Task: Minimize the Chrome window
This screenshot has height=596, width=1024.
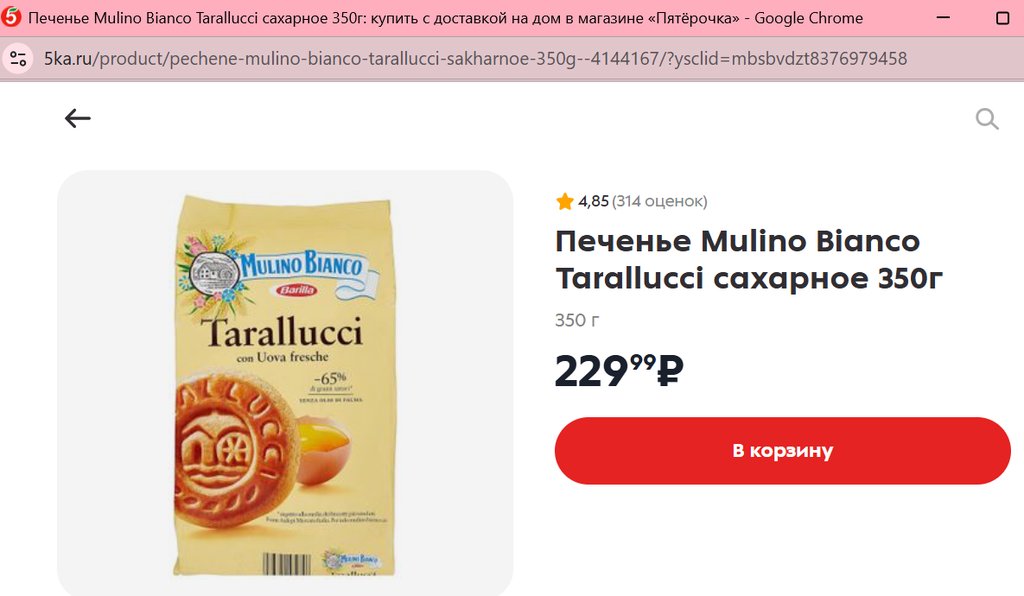Action: [943, 18]
